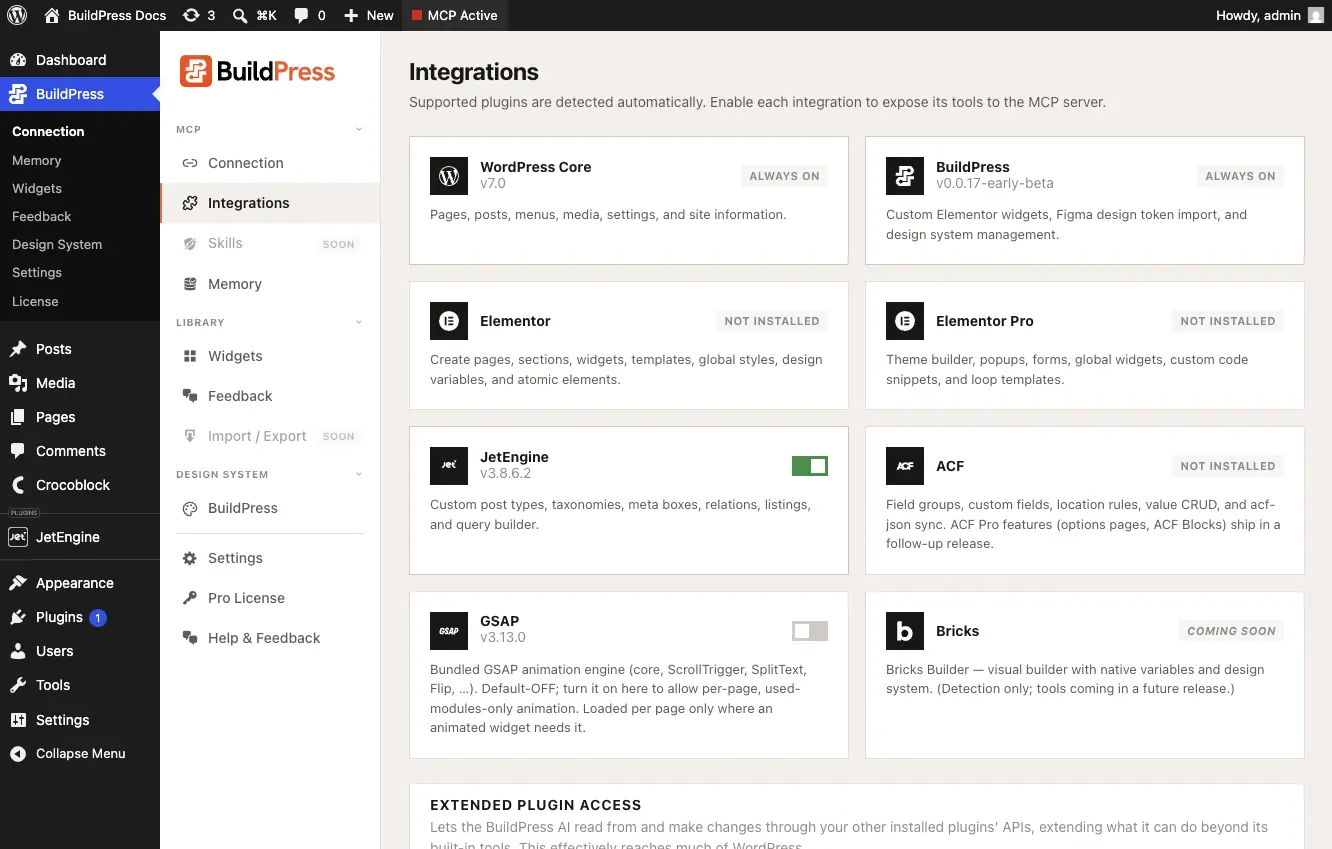This screenshot has width=1332, height=849.
Task: Click the Crocoblock icon in sidebar
Action: tap(18, 485)
